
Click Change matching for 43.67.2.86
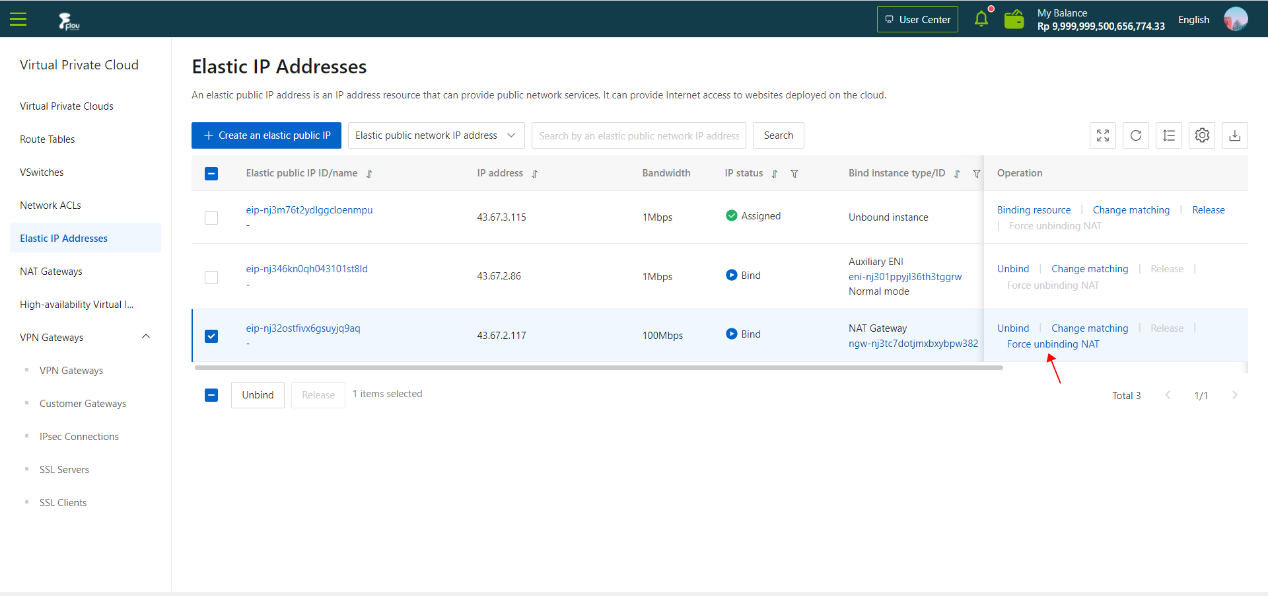point(1090,269)
